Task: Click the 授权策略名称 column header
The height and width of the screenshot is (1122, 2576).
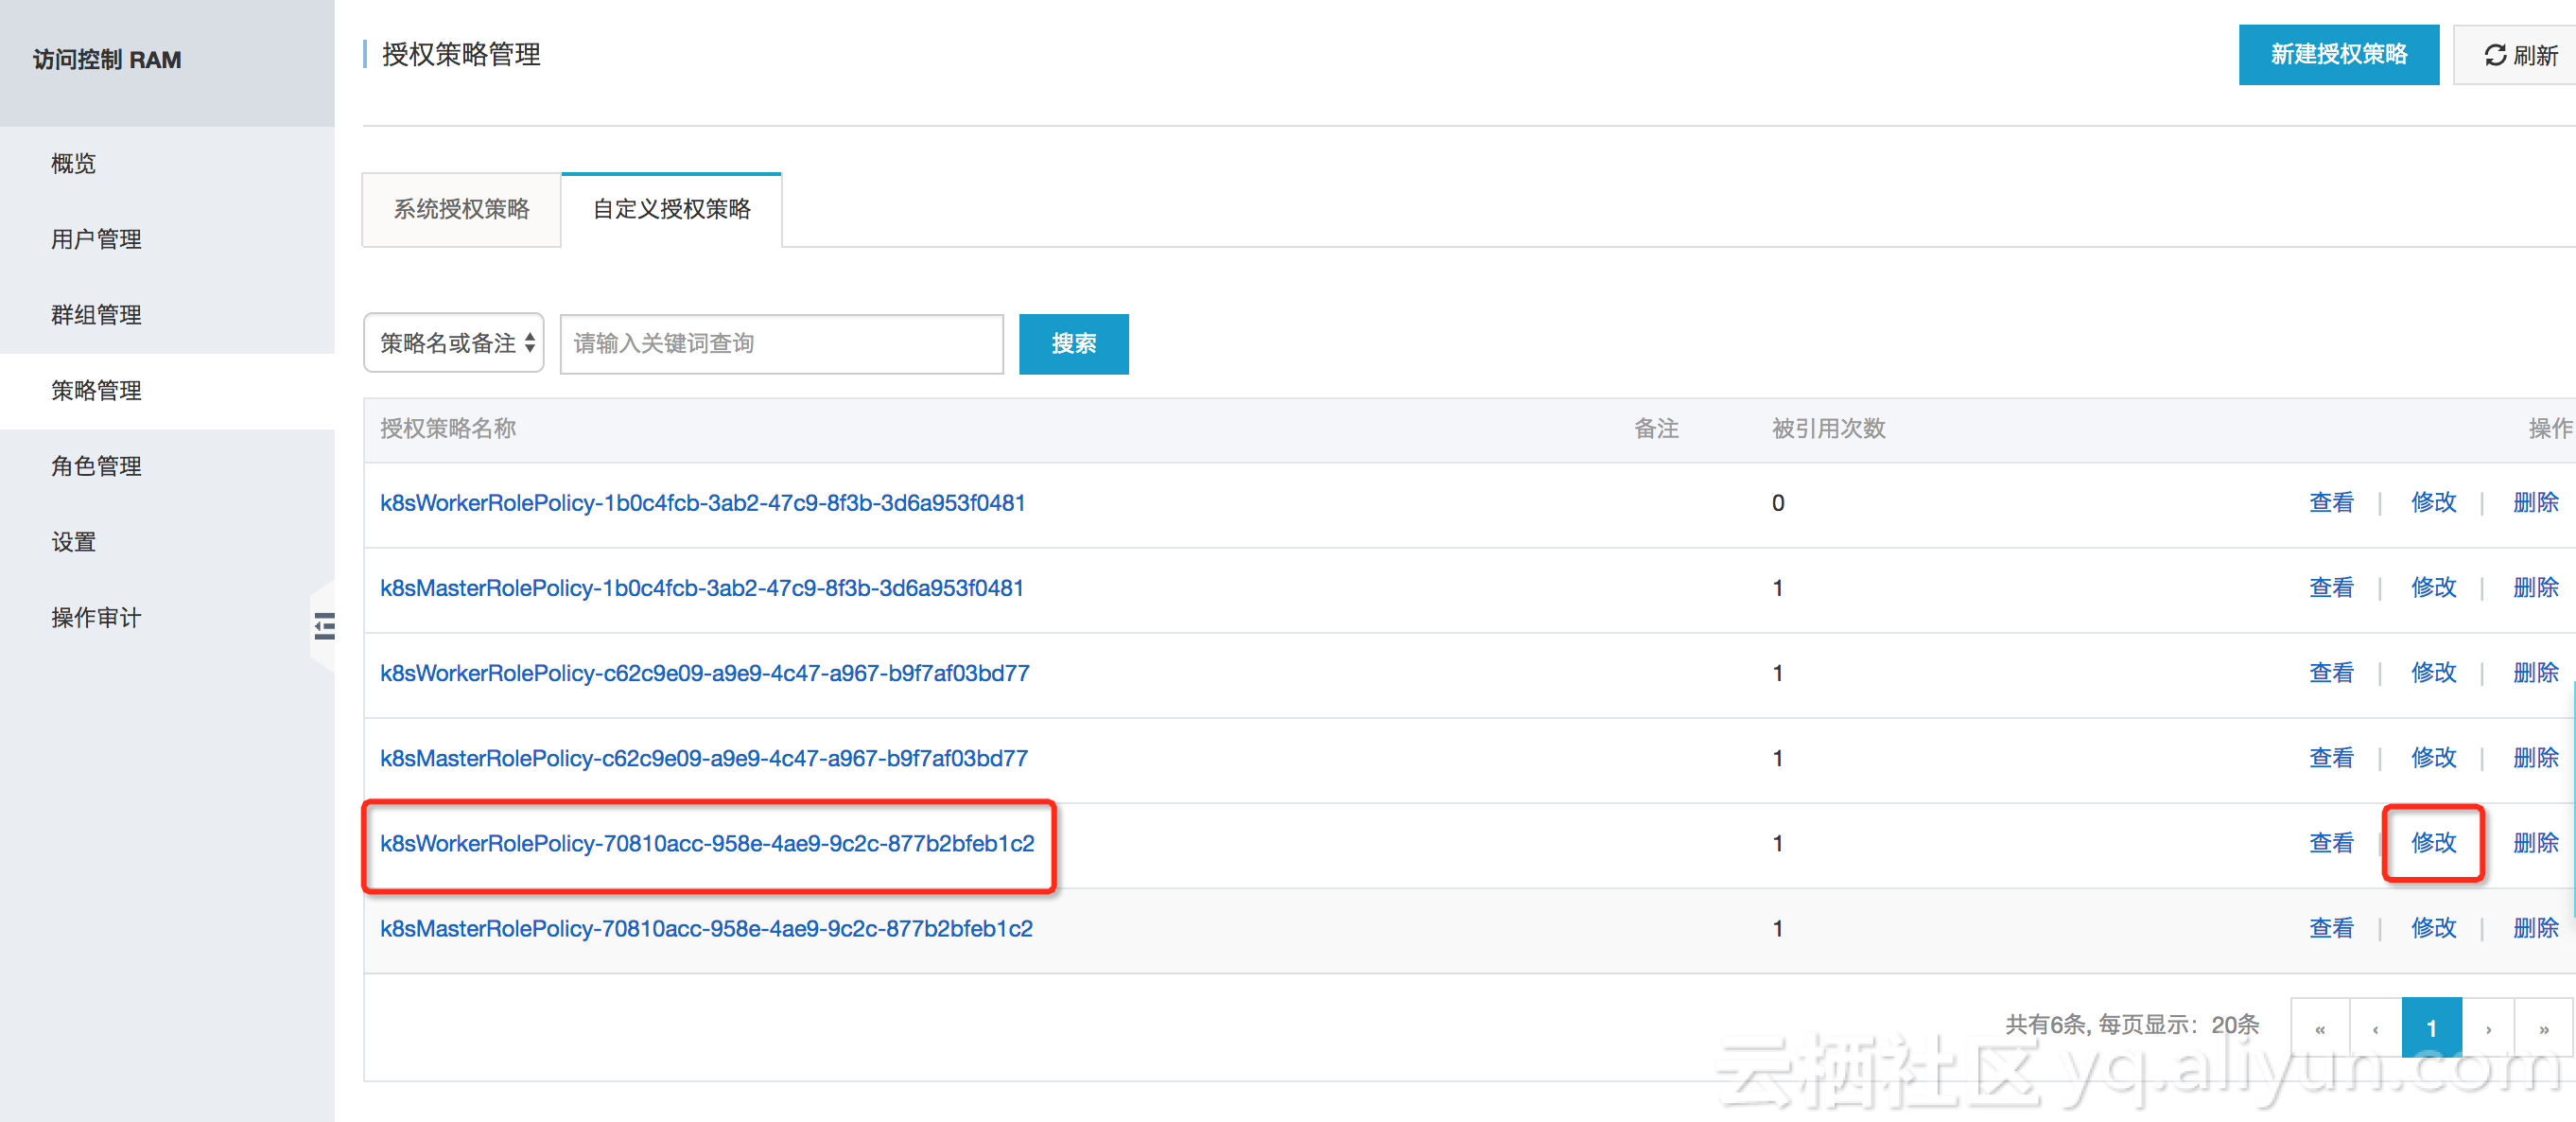Action: click(448, 428)
